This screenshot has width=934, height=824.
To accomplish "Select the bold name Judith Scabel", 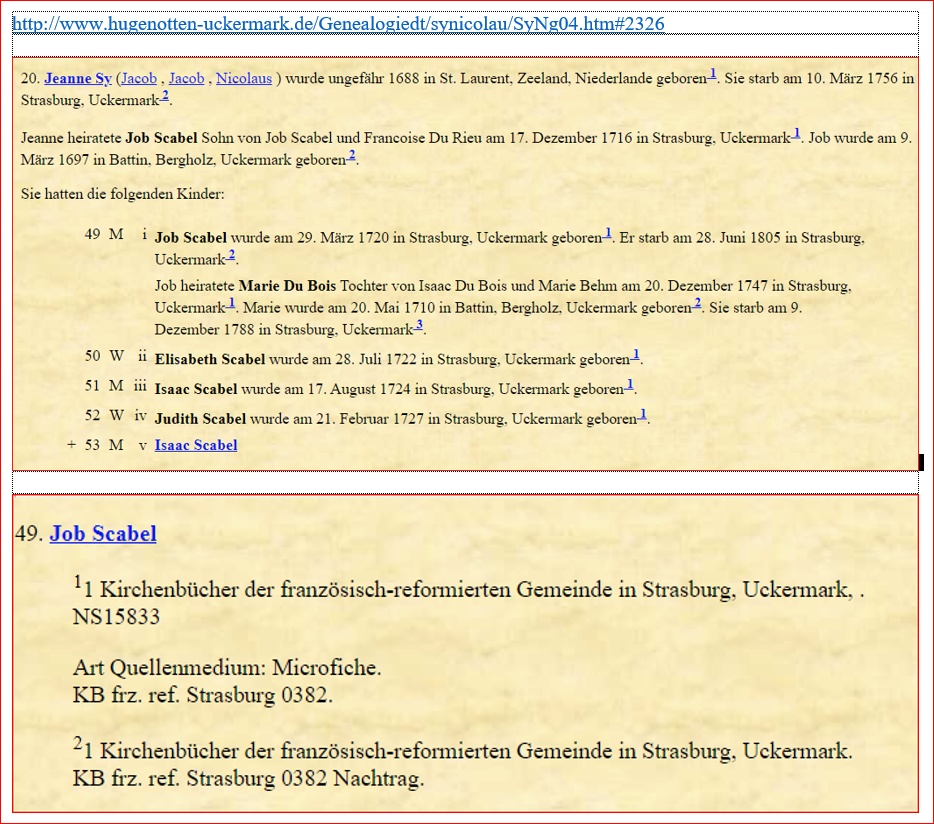I will click(200, 419).
